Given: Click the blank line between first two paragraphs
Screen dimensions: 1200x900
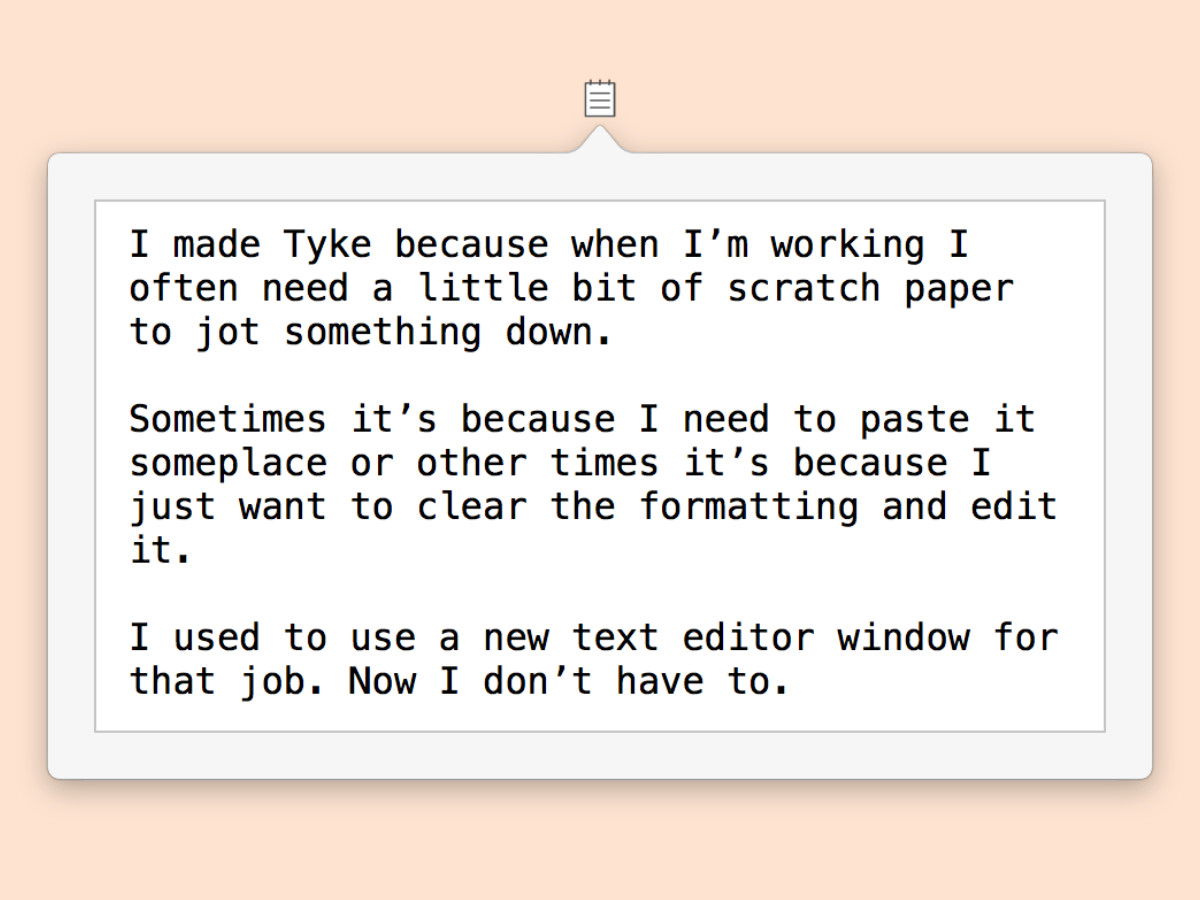Looking at the screenshot, I should tap(600, 376).
